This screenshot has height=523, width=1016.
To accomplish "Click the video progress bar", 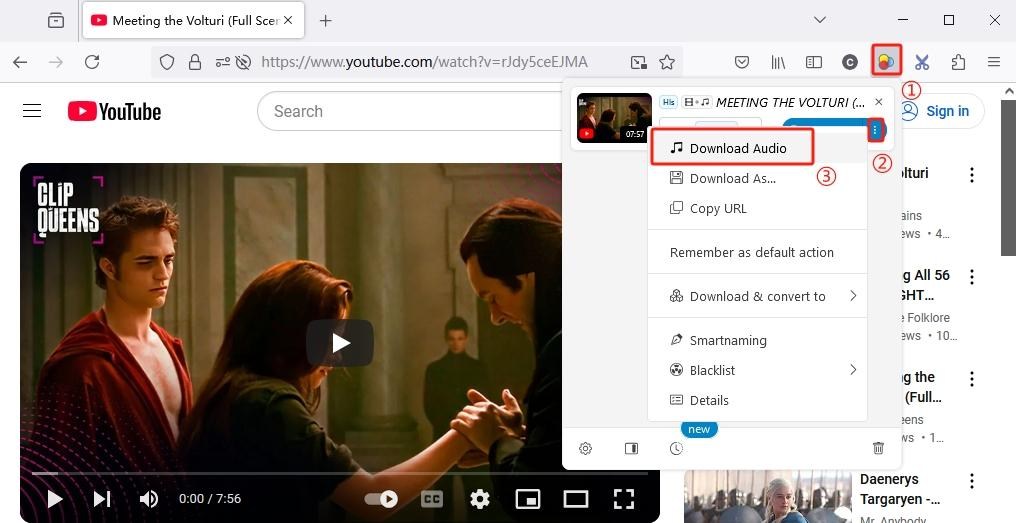I will (x=340, y=473).
